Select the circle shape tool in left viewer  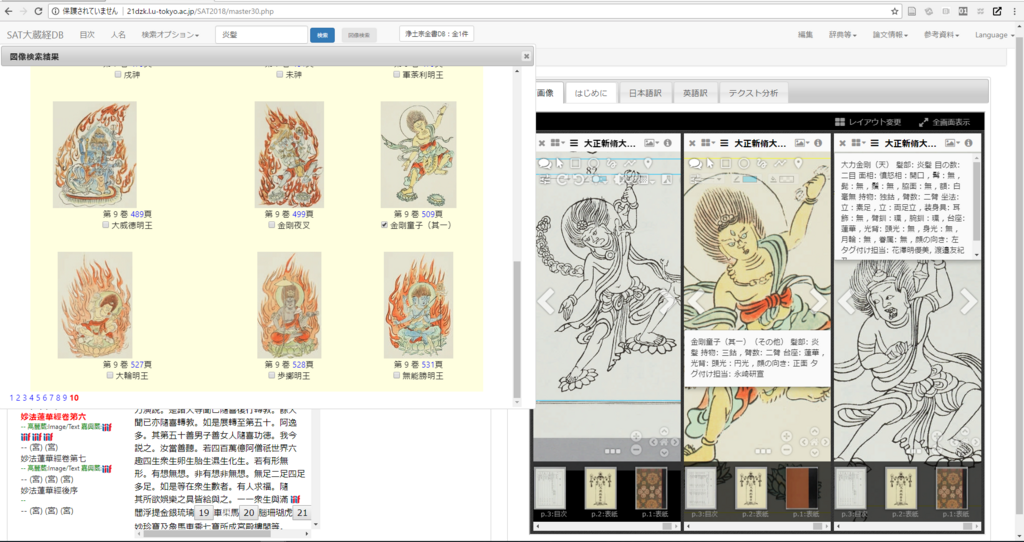coord(594,163)
